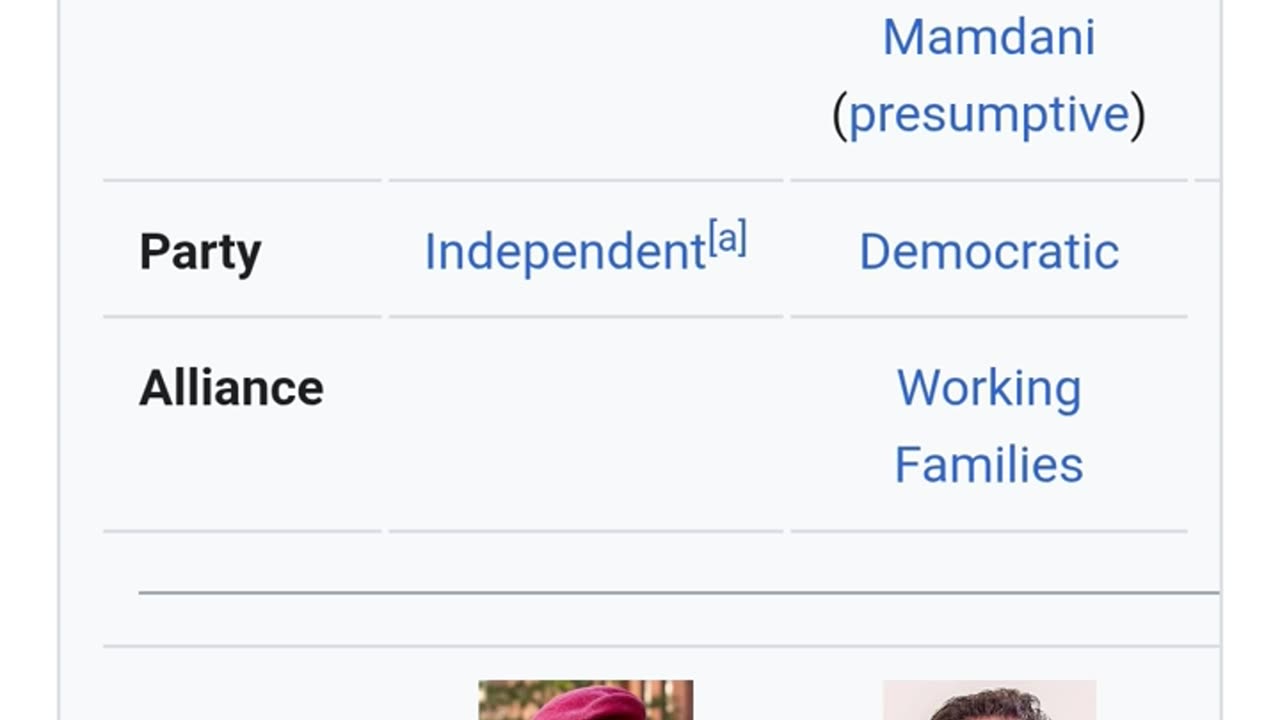Image resolution: width=1280 pixels, height=720 pixels.
Task: Click the presumptive link
Action: tap(988, 114)
